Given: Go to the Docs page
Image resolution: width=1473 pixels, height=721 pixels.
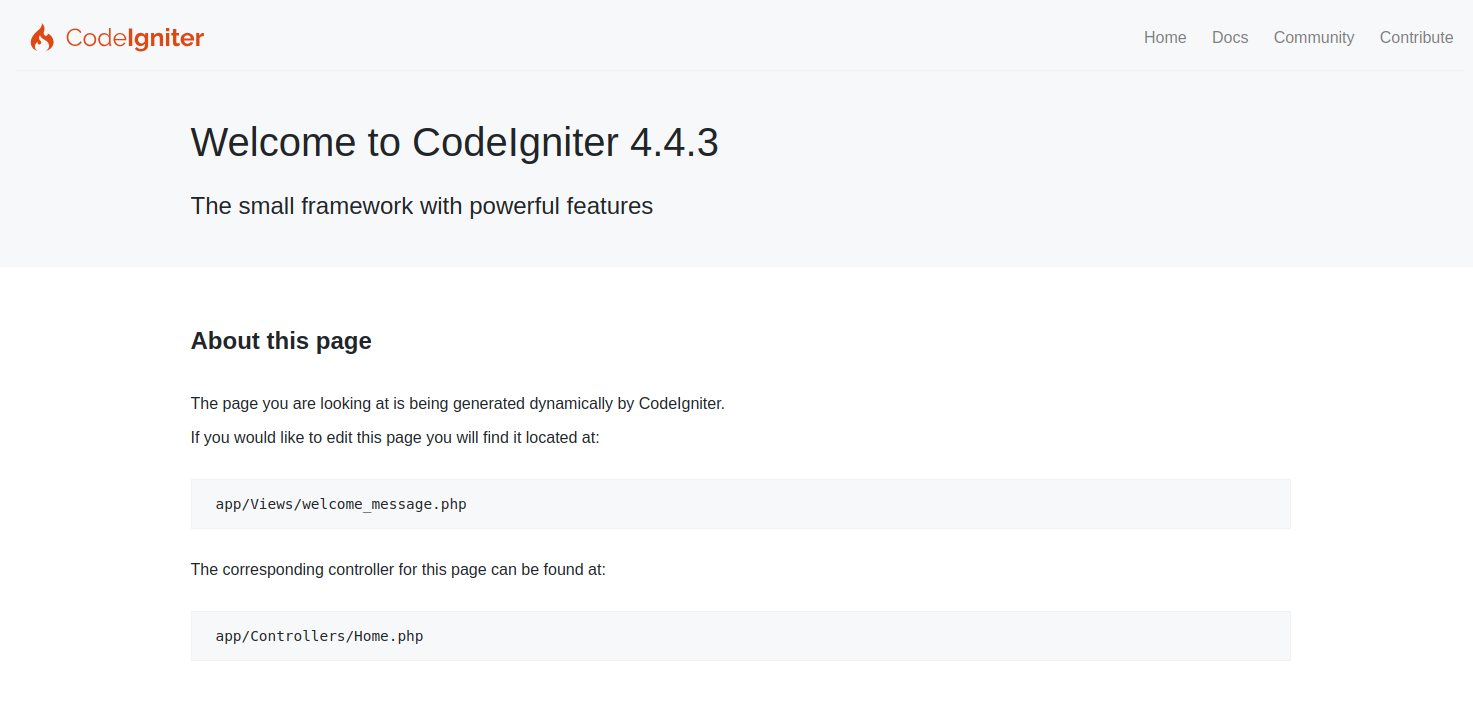Looking at the screenshot, I should click(x=1230, y=37).
